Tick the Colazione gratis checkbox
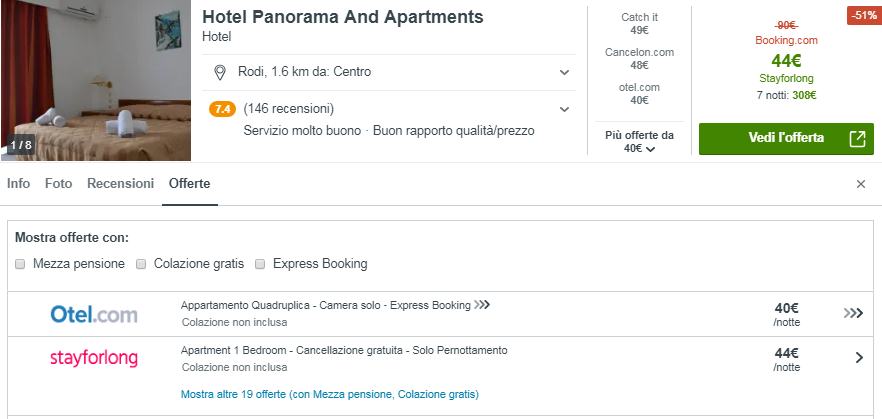 tap(142, 264)
